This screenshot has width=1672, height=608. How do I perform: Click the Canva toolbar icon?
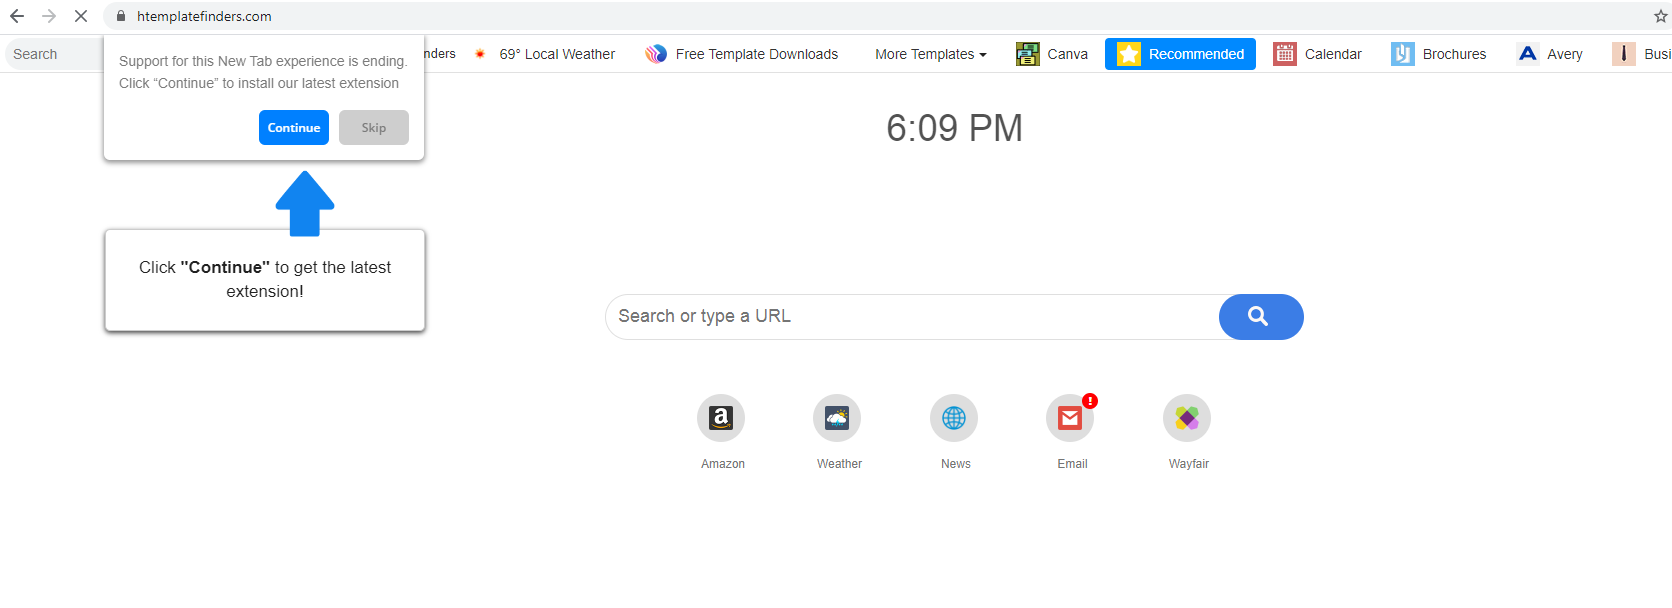coord(1027,54)
